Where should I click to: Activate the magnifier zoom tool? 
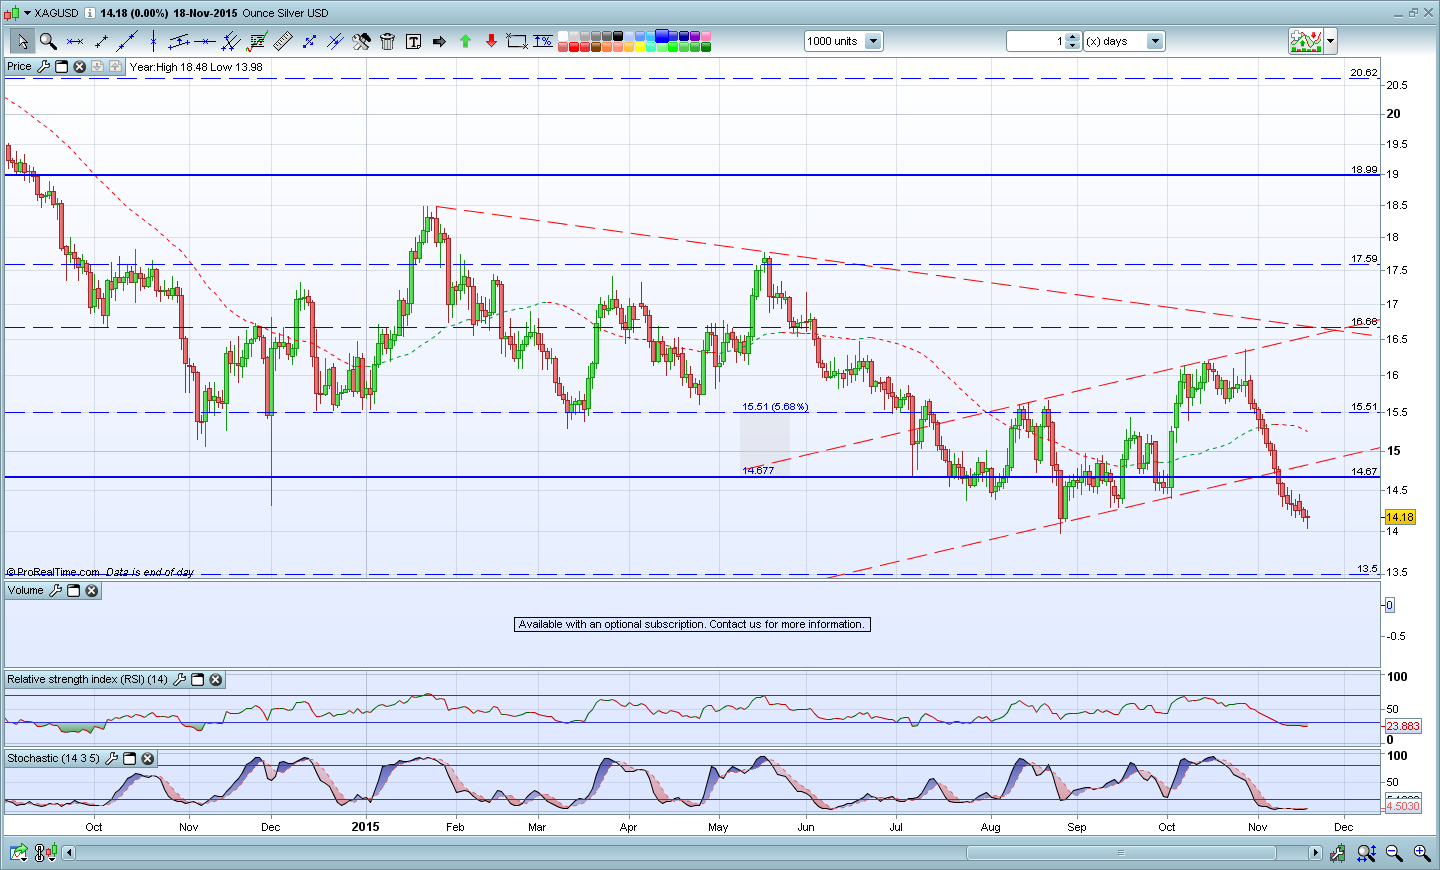48,41
